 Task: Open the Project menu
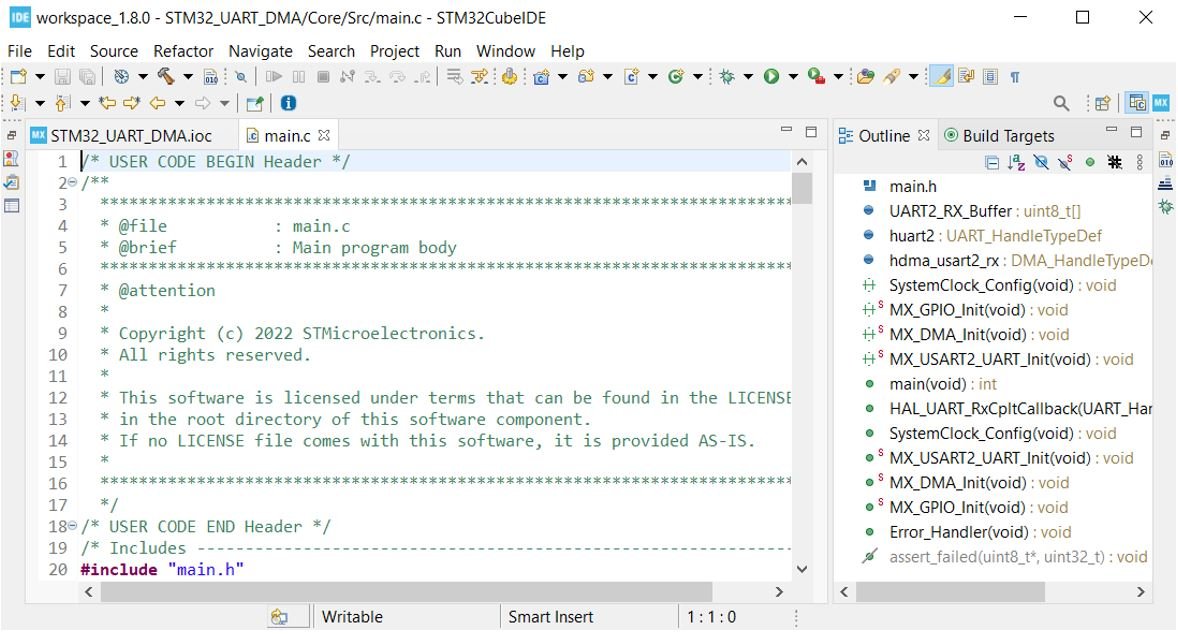click(x=394, y=51)
